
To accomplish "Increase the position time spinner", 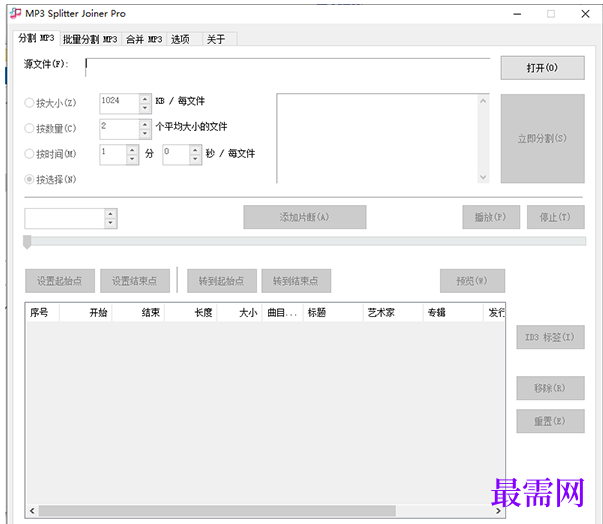I will (x=111, y=214).
